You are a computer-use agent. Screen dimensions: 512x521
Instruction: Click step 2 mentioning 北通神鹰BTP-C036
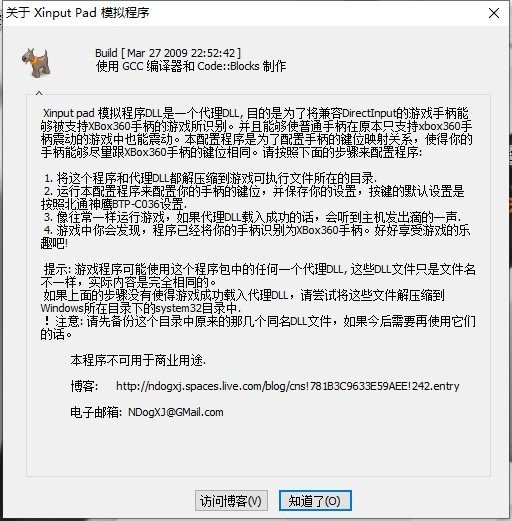[252, 198]
